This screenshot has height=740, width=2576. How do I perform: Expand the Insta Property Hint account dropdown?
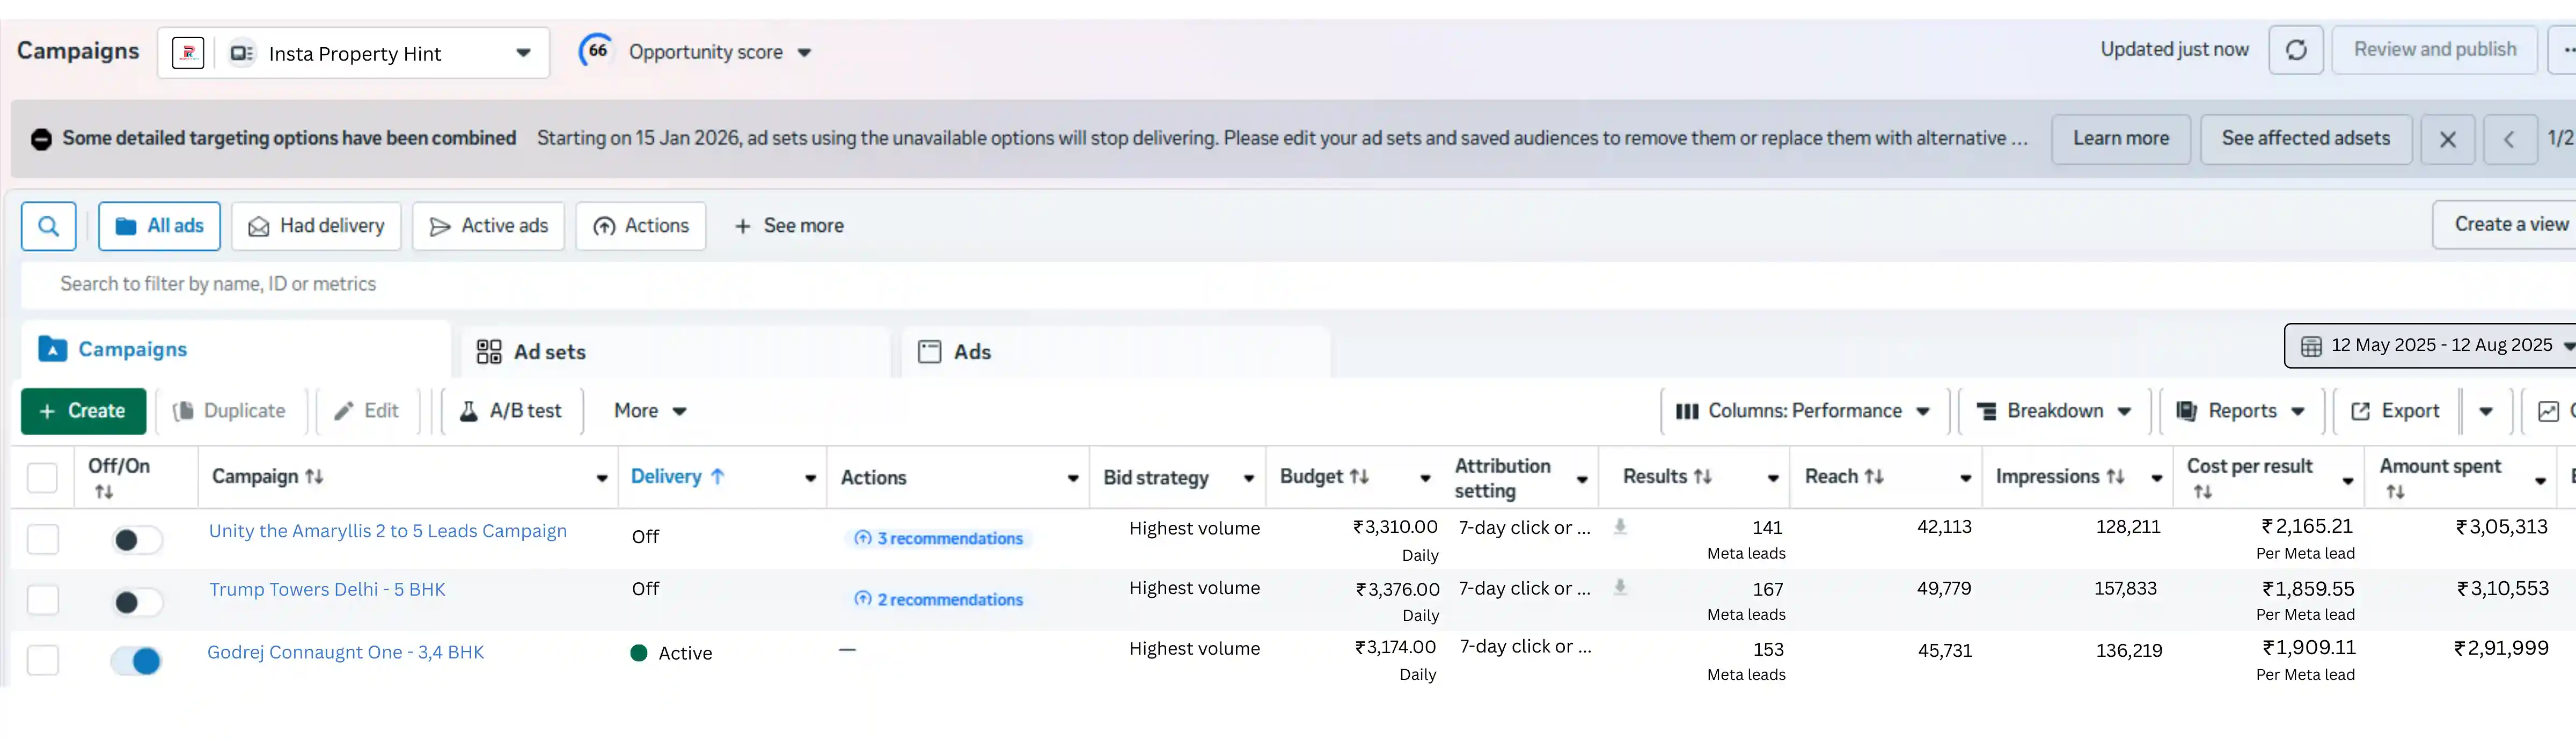pyautogui.click(x=522, y=53)
